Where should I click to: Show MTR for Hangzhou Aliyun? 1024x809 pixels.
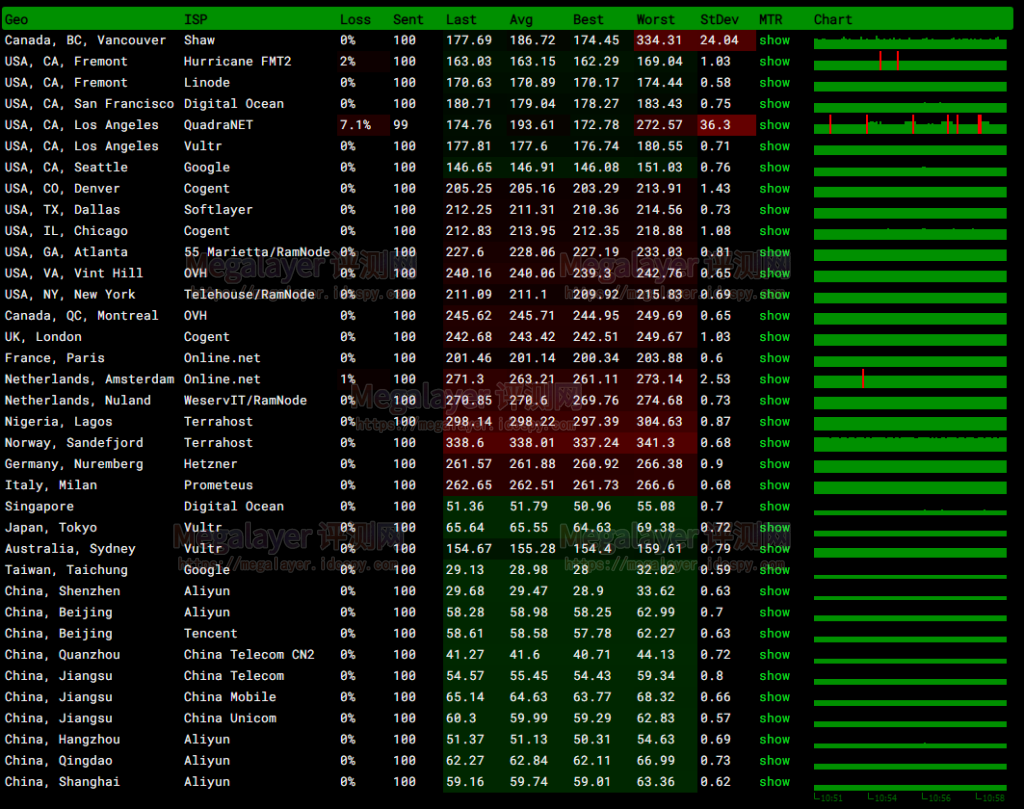coord(775,740)
